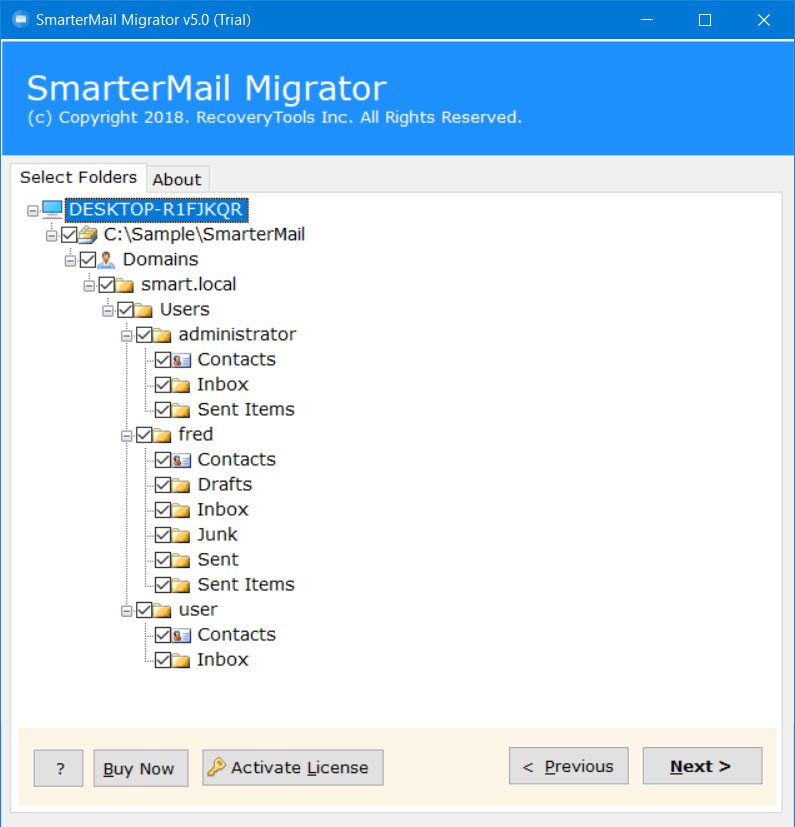
Task: Click the contact card icon under user
Action: (x=181, y=636)
